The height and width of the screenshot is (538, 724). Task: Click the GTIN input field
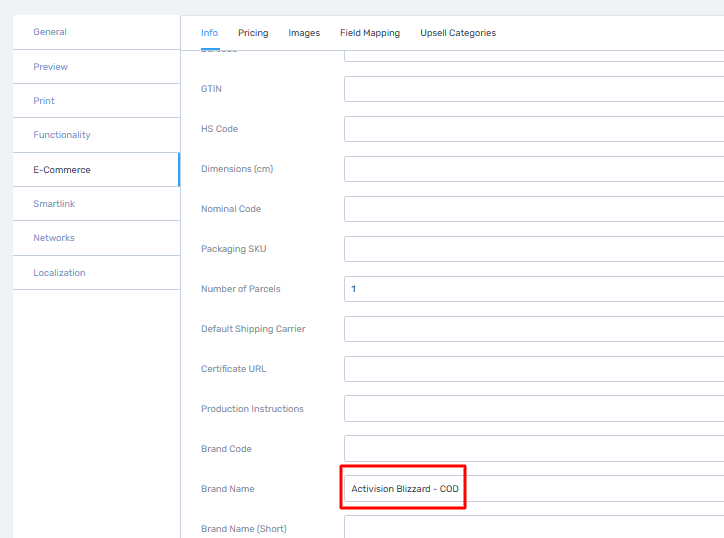(533, 89)
